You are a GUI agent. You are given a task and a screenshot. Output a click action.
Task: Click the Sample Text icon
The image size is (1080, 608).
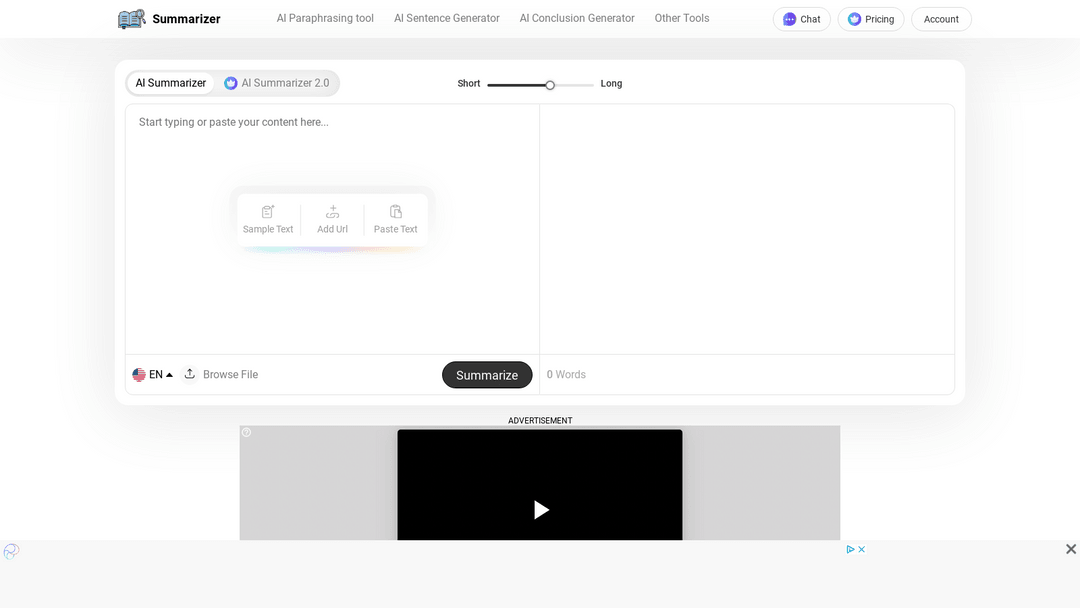[268, 212]
